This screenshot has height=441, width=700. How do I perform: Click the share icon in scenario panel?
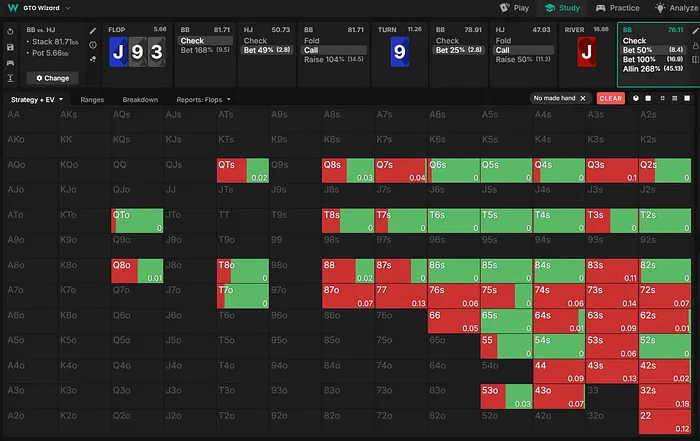[92, 59]
